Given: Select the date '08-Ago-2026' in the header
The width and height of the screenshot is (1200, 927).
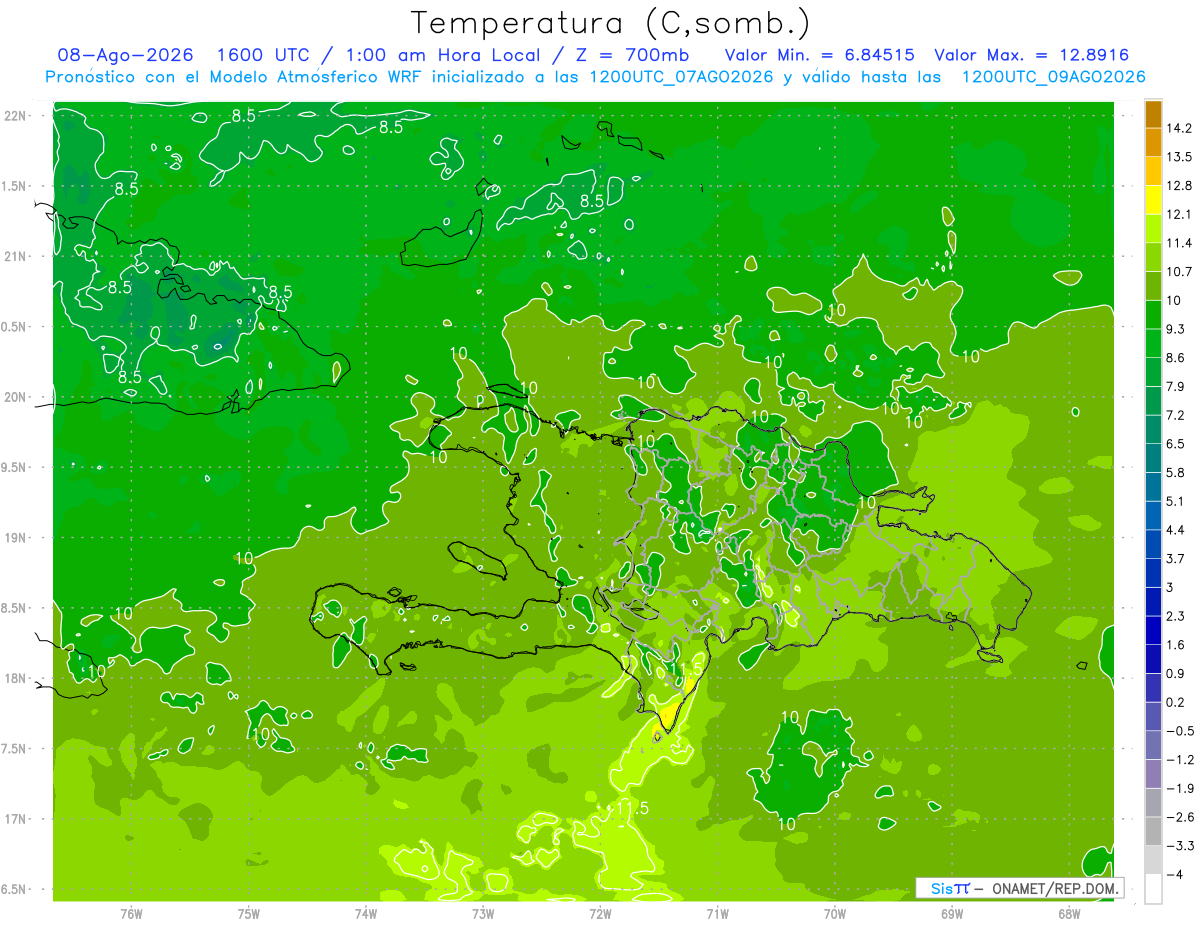Looking at the screenshot, I should click(x=126, y=55).
